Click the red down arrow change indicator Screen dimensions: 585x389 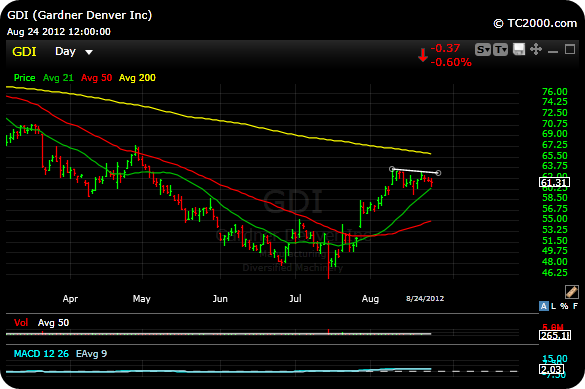(x=423, y=55)
